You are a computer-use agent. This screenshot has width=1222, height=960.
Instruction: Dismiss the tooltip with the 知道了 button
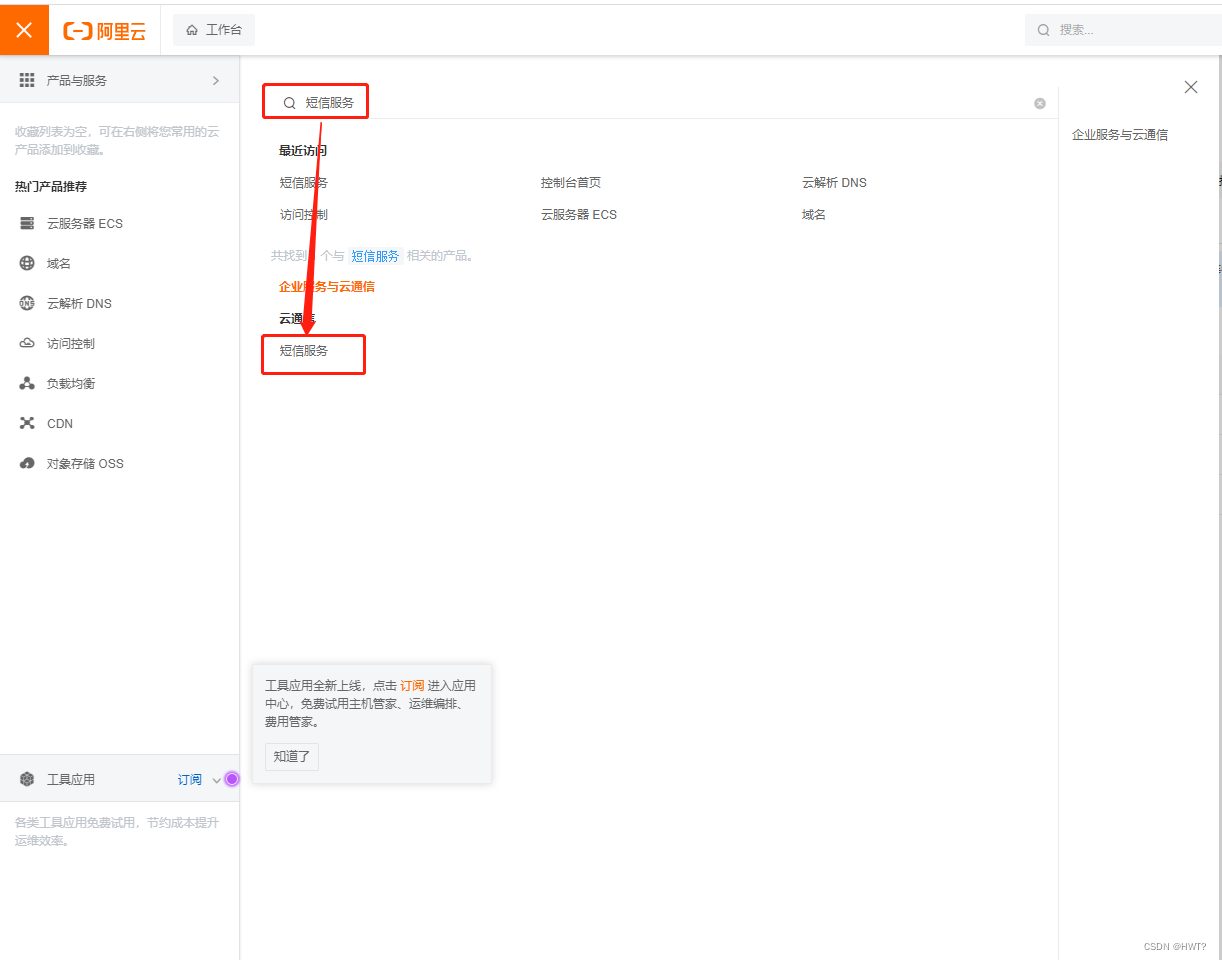tap(292, 756)
